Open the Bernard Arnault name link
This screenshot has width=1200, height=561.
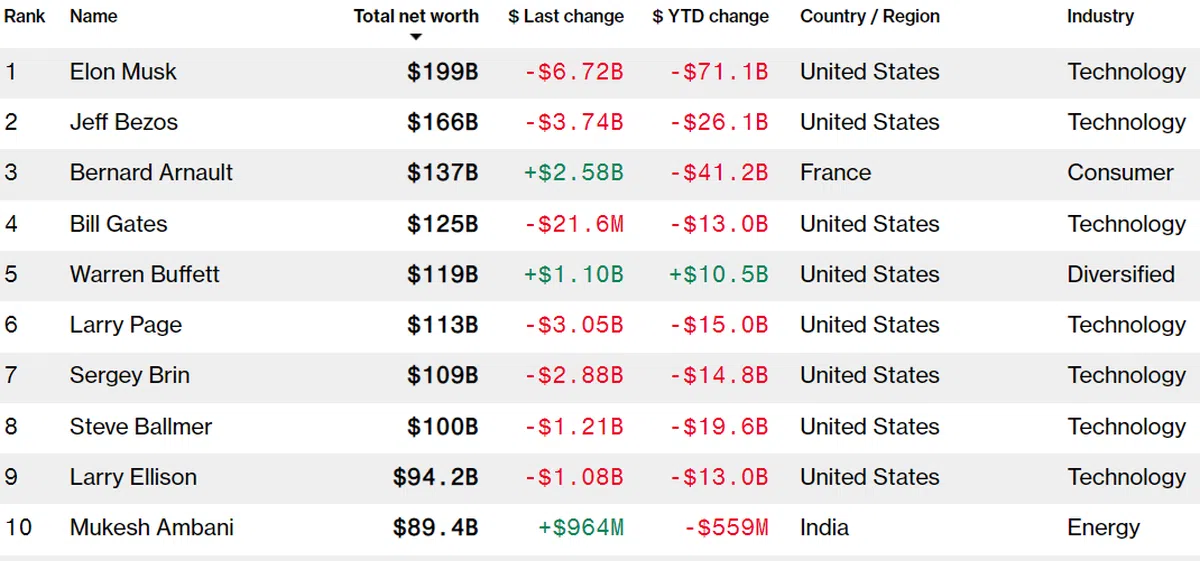[x=151, y=172]
